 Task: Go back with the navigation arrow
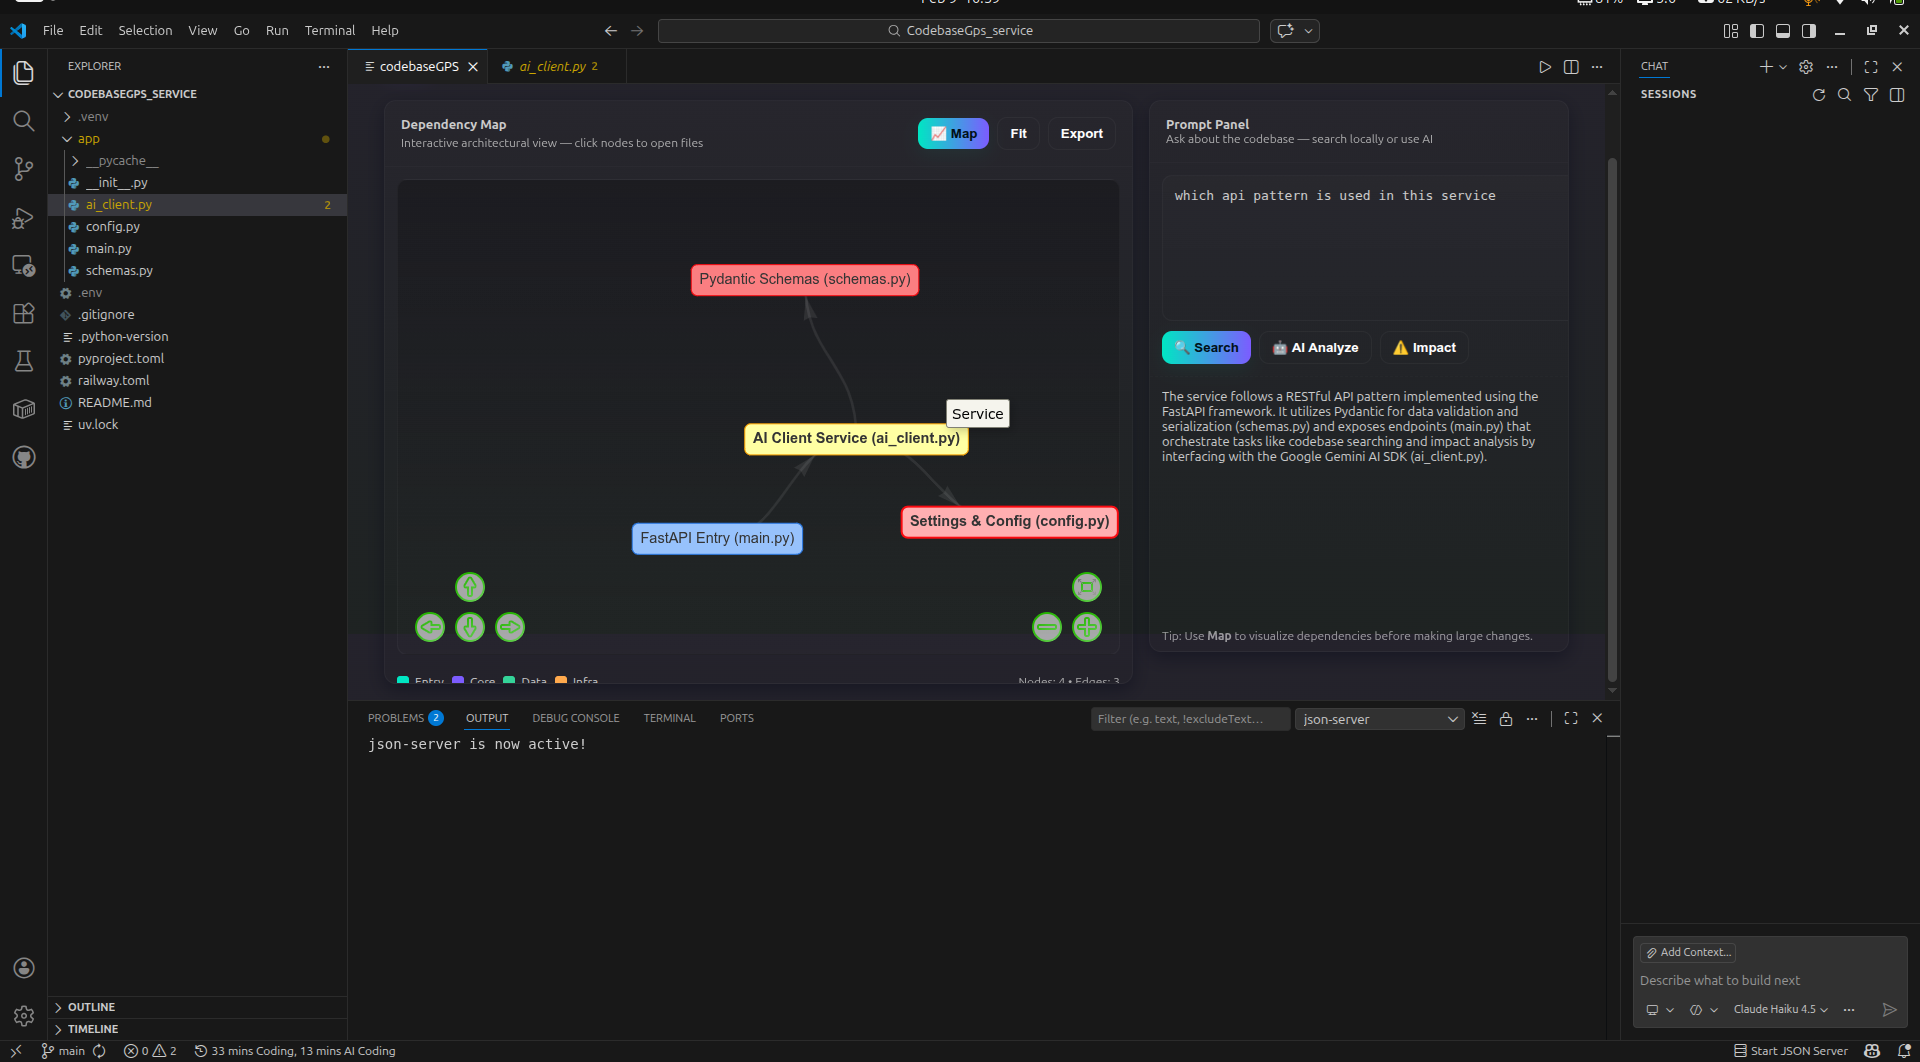(611, 31)
